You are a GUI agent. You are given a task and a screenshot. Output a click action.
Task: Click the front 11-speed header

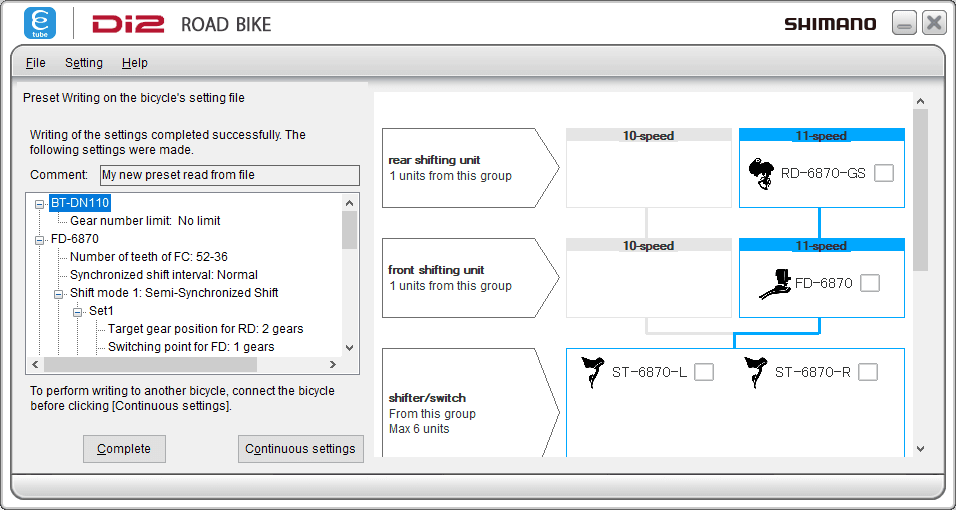coord(821,245)
